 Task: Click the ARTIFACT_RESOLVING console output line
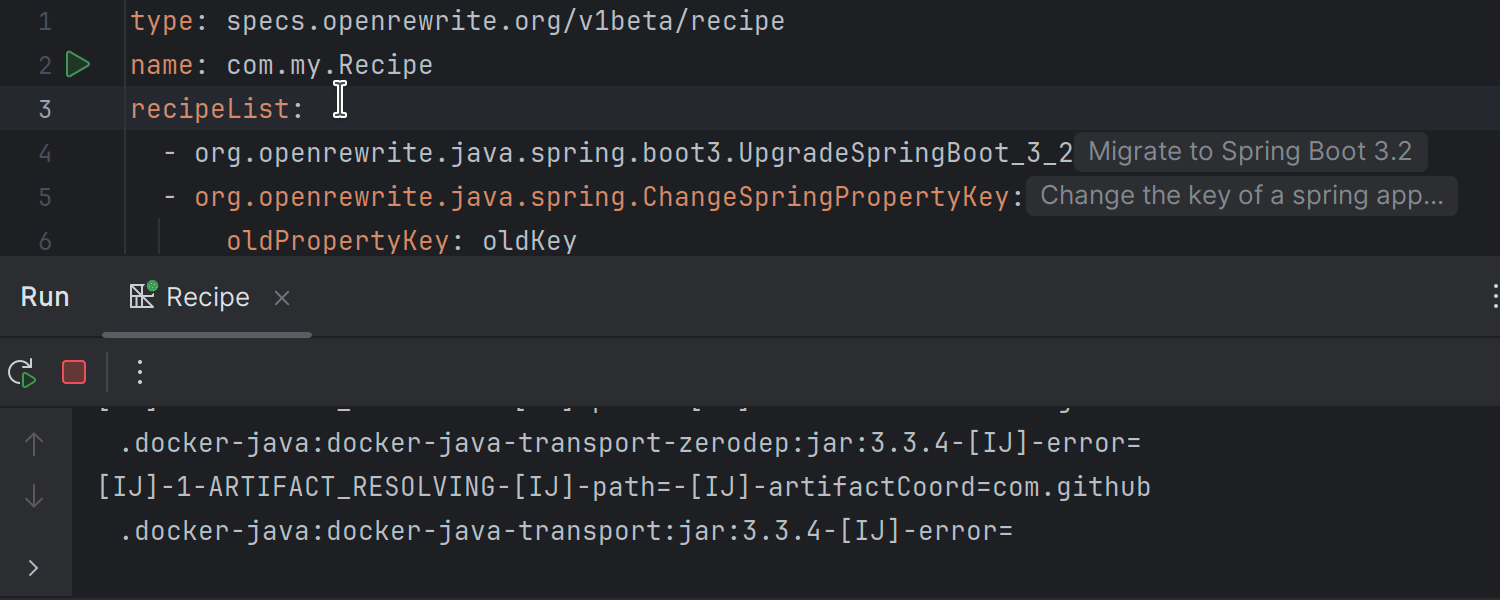(624, 487)
